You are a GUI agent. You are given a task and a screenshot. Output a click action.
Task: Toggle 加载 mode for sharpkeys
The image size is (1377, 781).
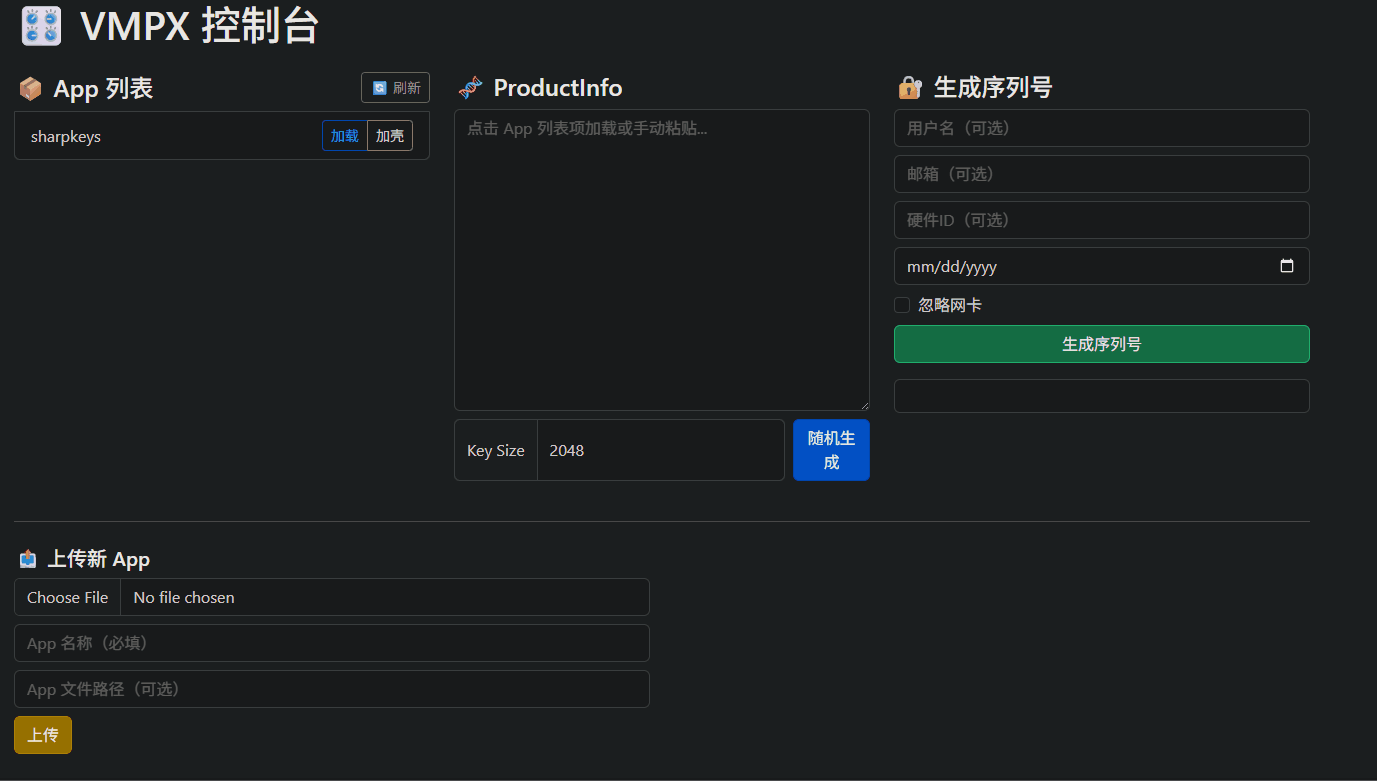click(344, 135)
